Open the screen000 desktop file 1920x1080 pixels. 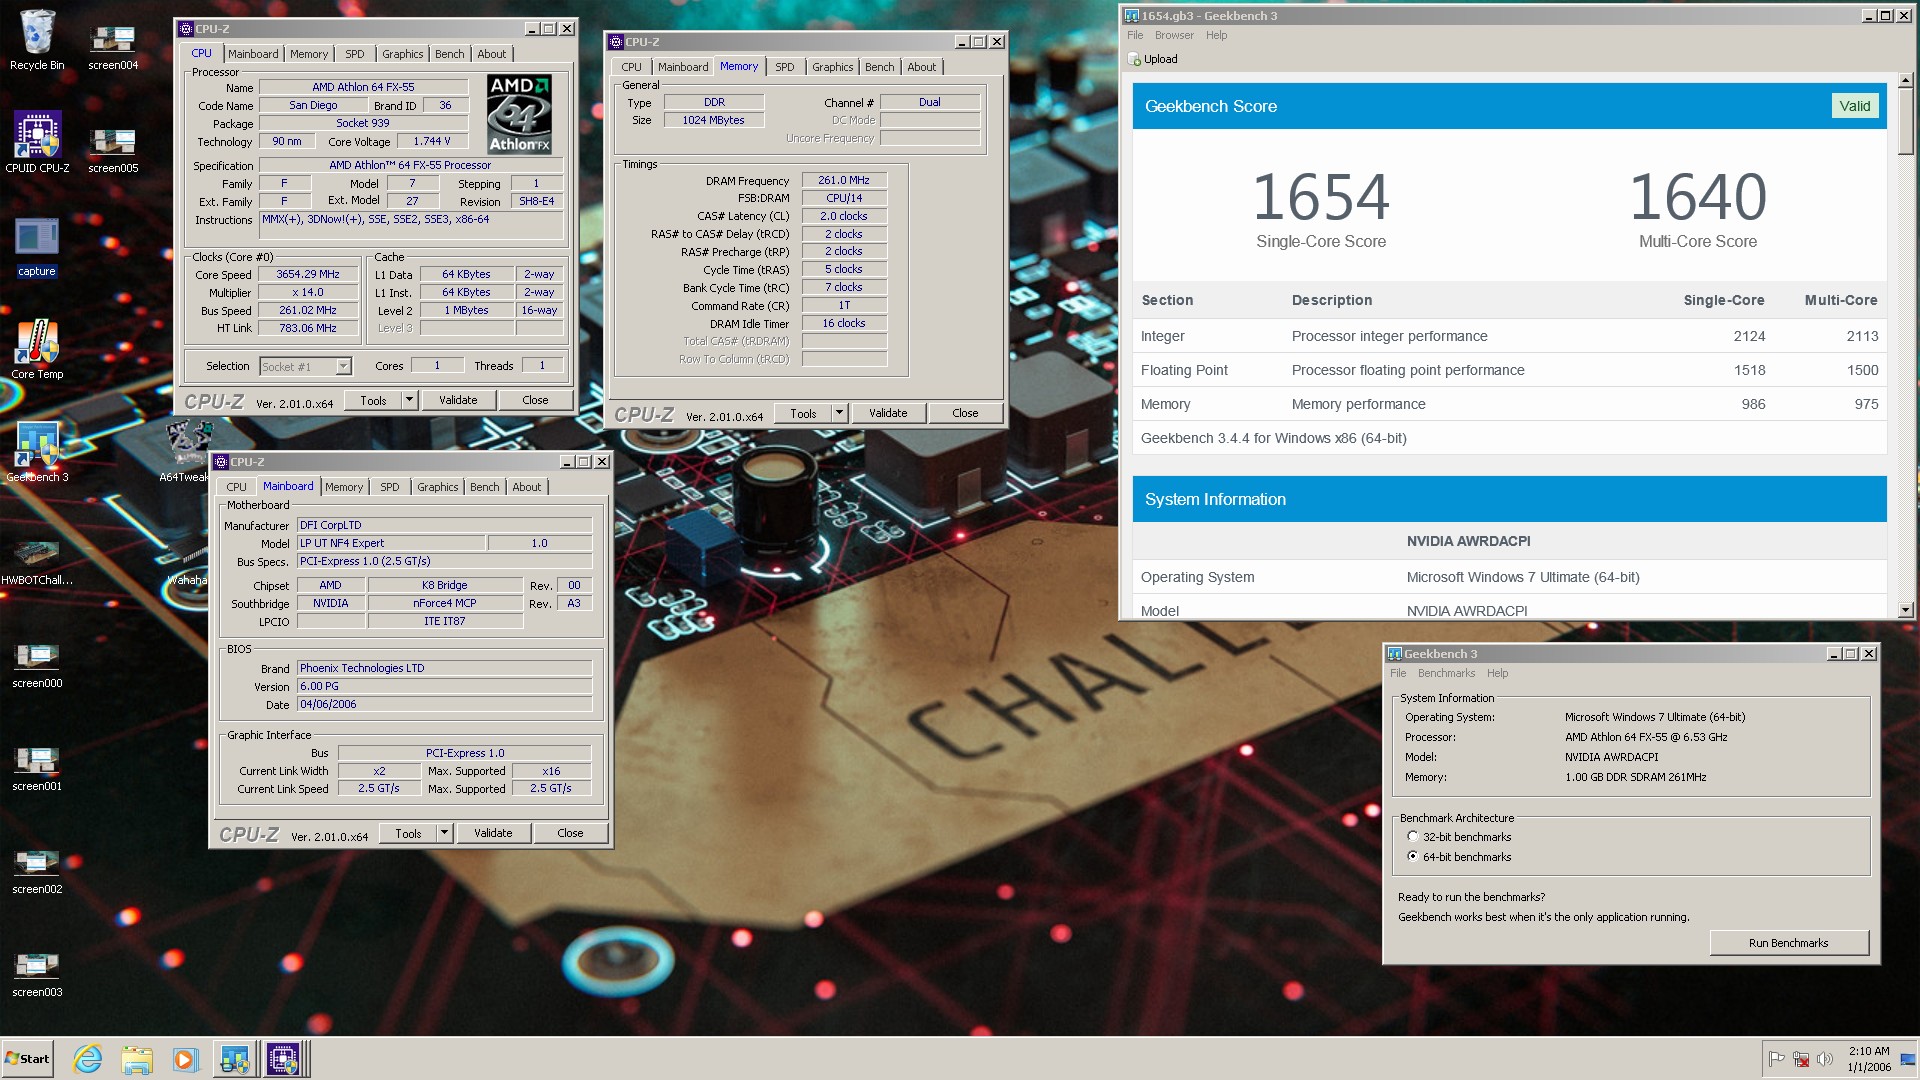pos(37,665)
